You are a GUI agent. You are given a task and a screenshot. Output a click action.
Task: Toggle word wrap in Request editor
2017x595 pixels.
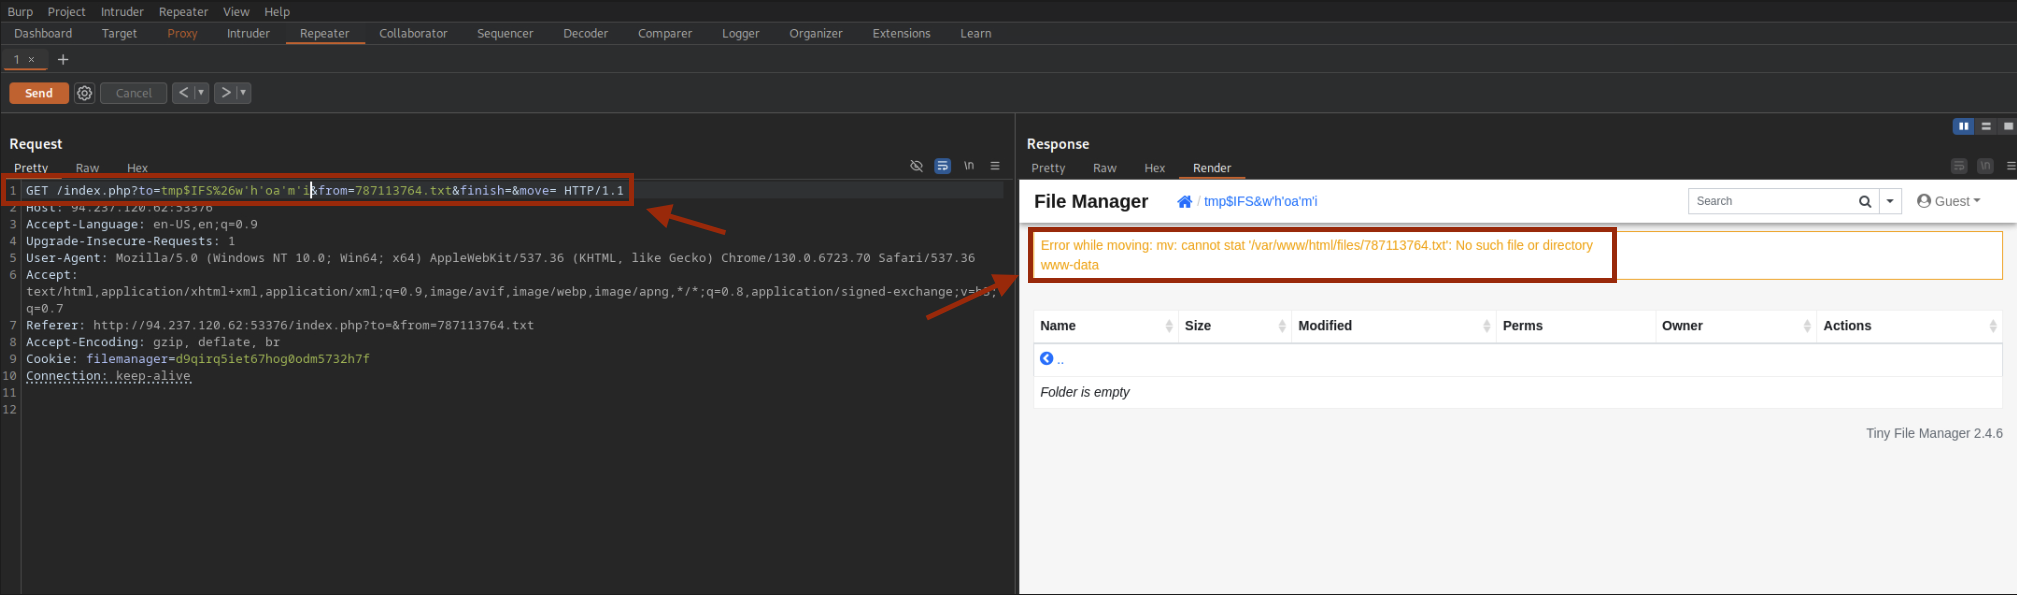[943, 166]
